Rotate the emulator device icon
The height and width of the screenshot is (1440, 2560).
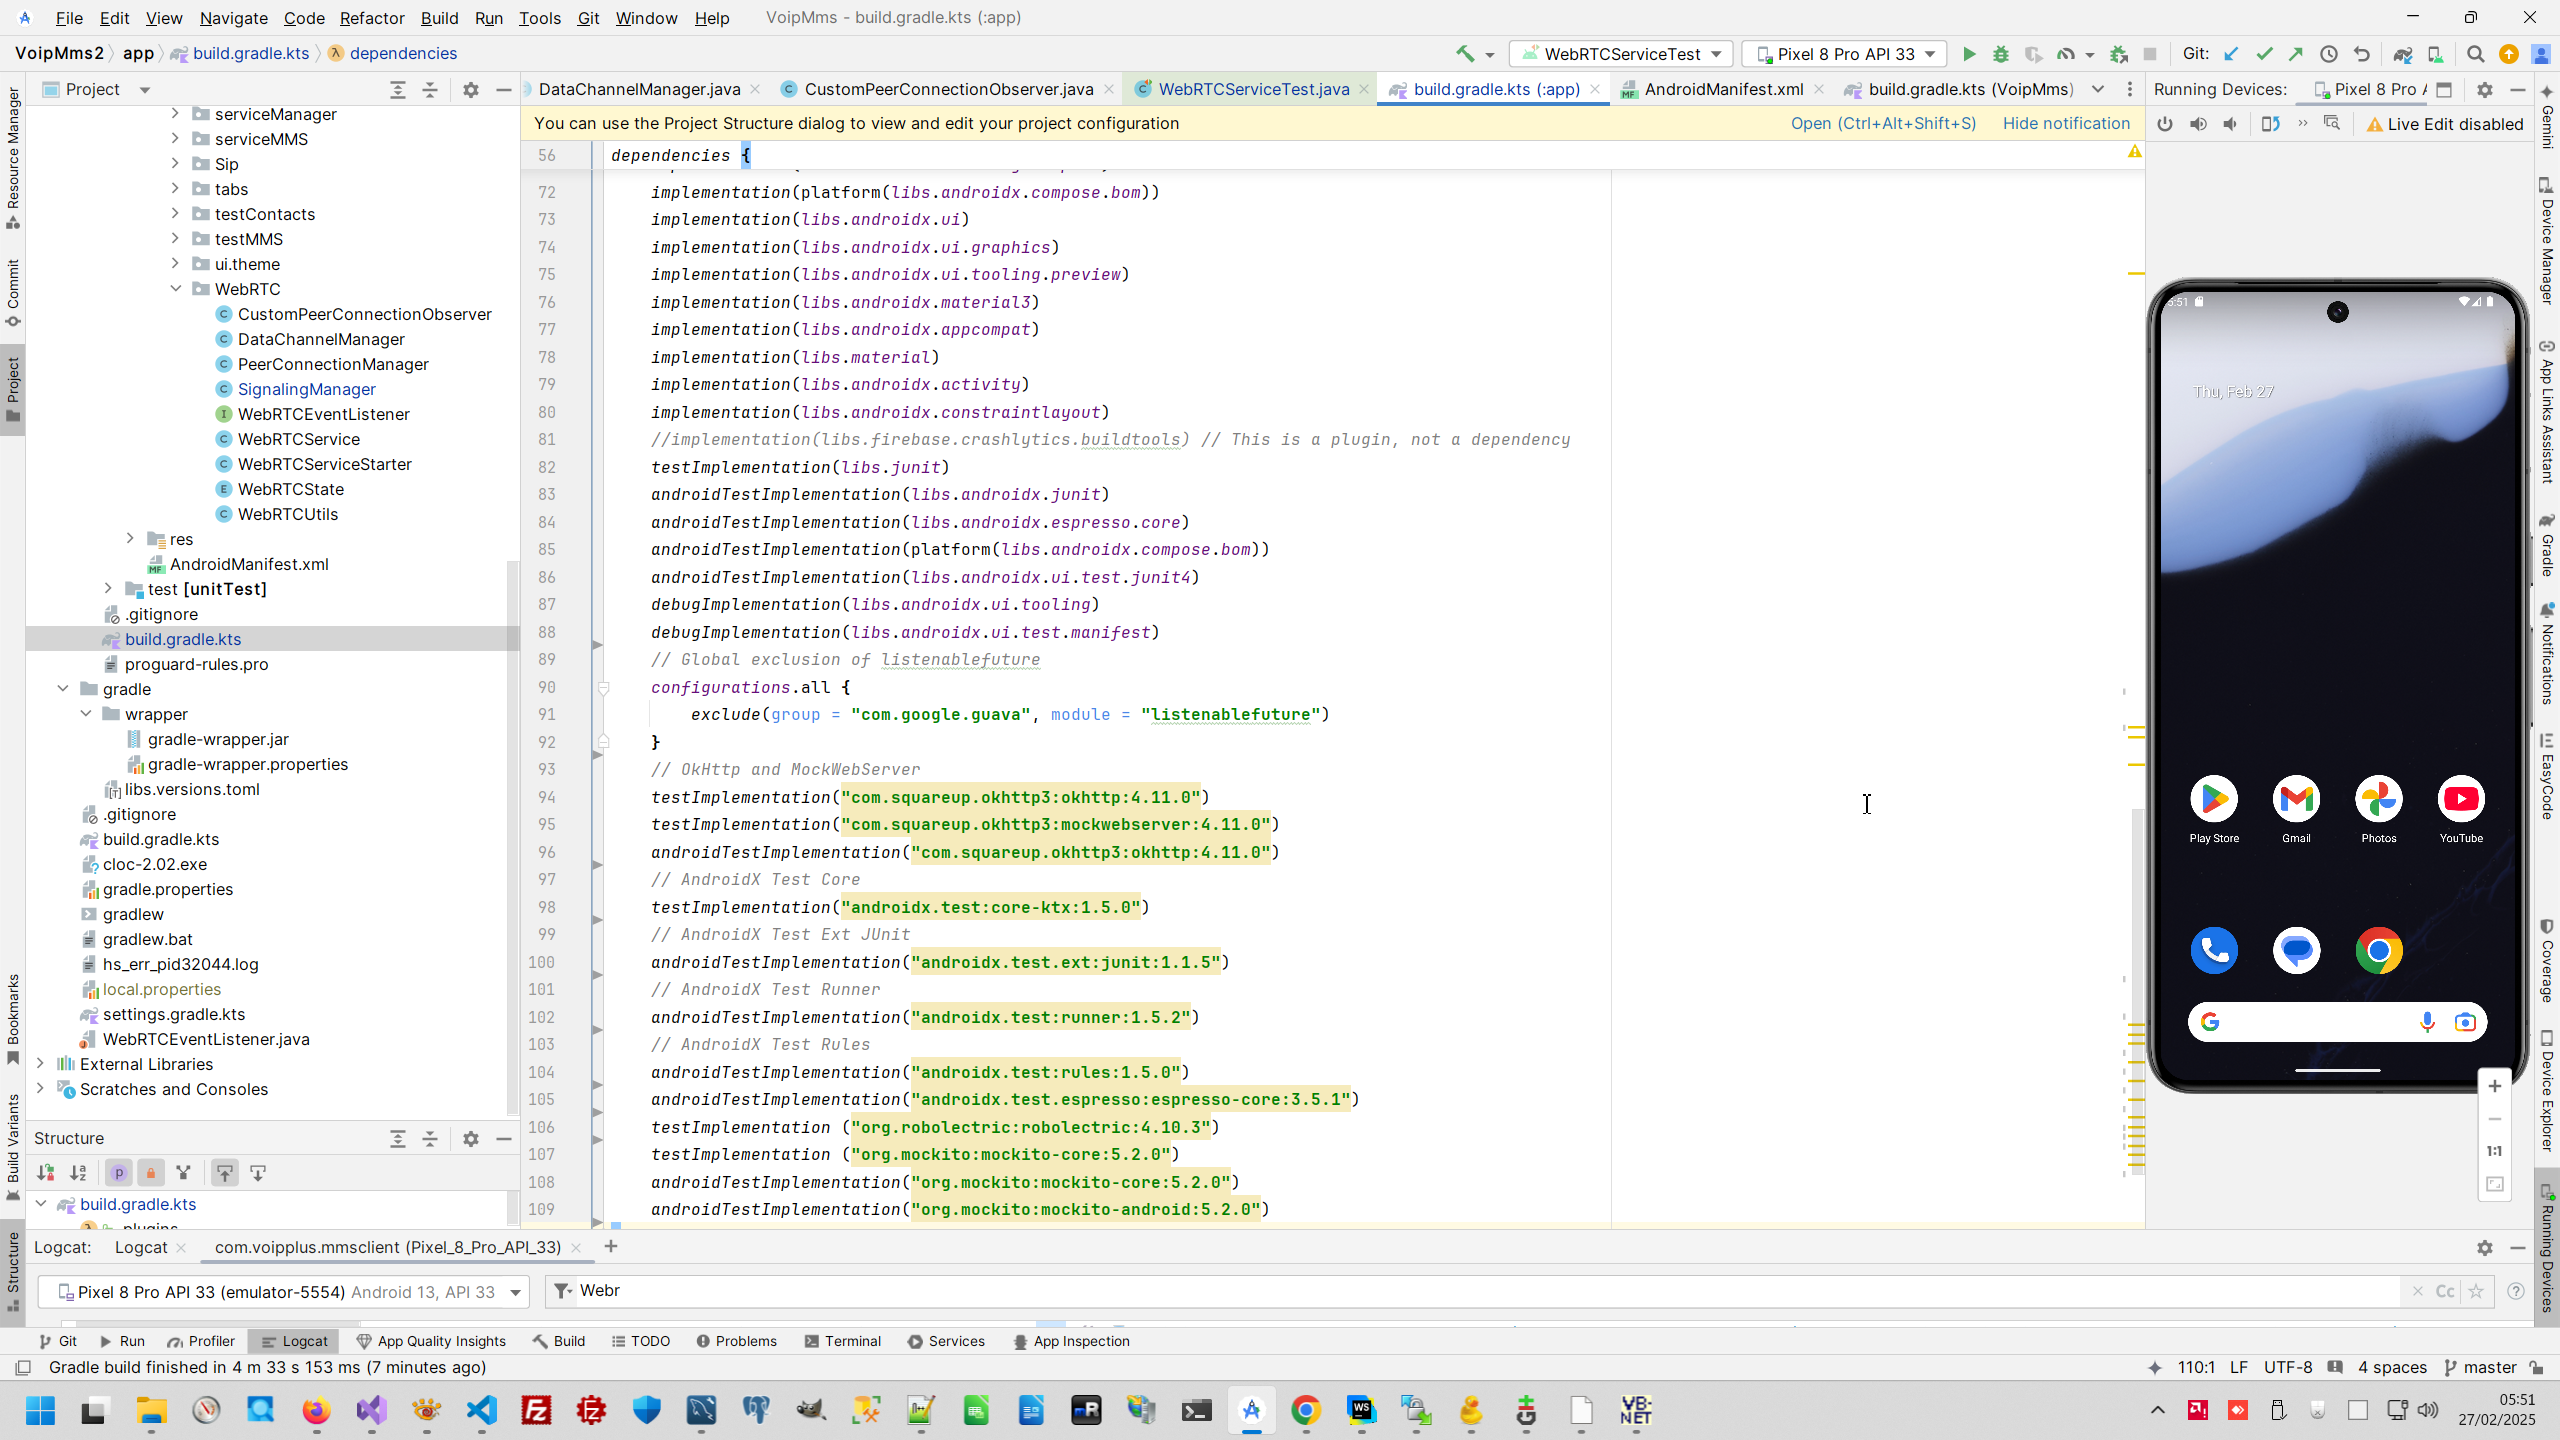pyautogui.click(x=2270, y=124)
